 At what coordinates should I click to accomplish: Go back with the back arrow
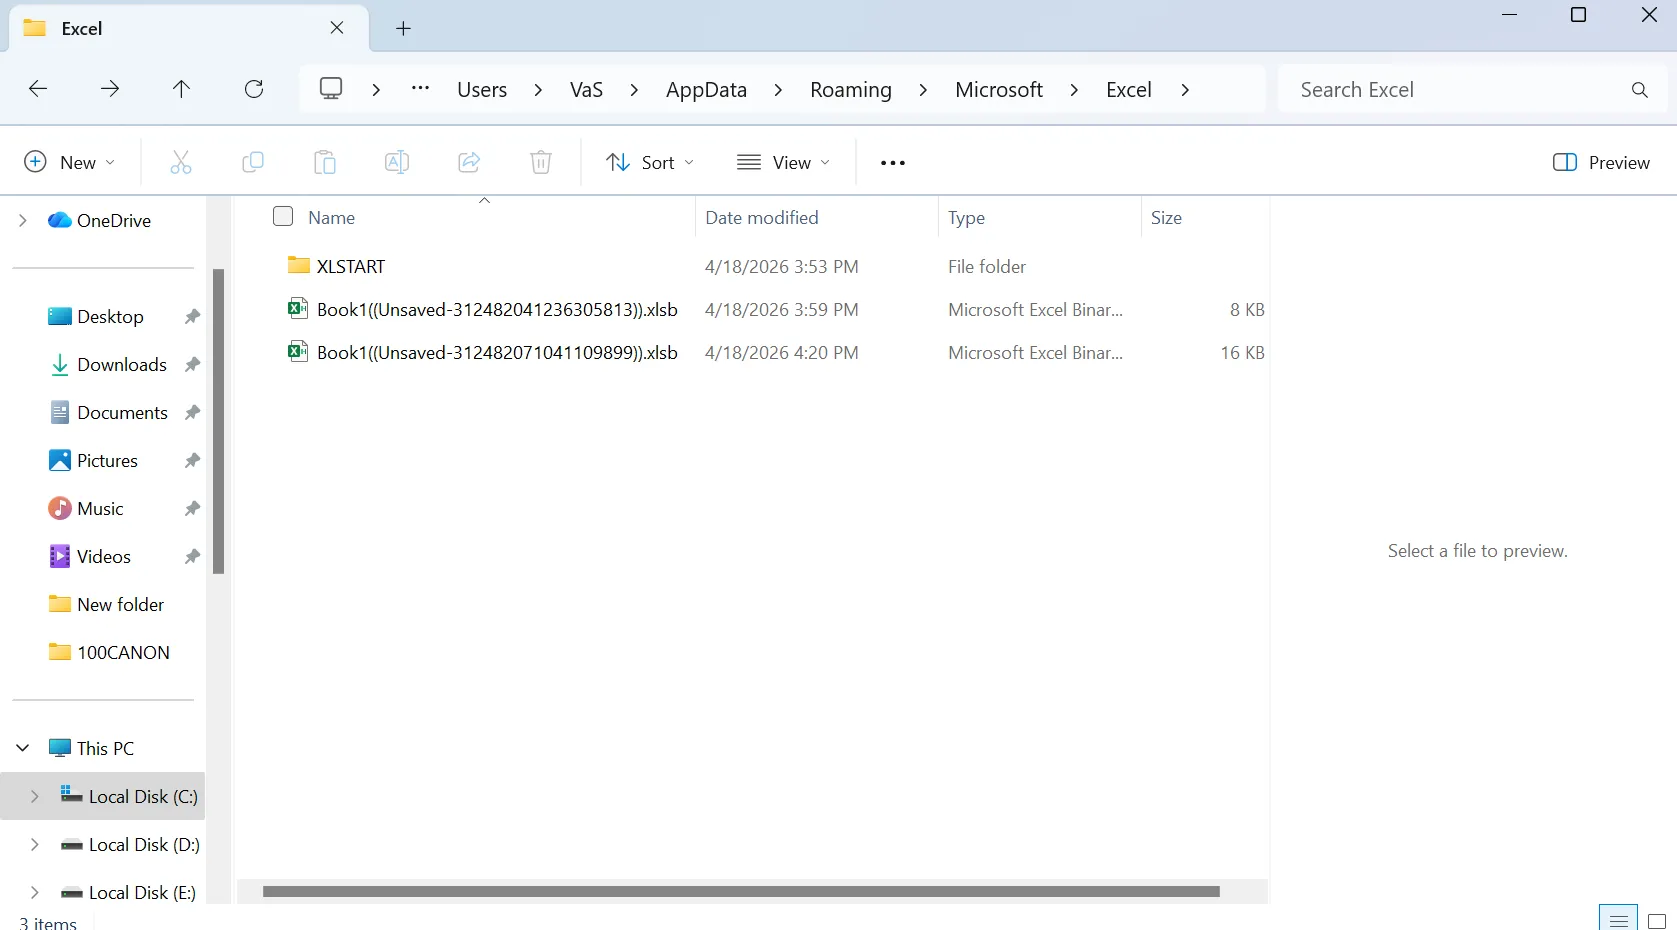[x=38, y=89]
